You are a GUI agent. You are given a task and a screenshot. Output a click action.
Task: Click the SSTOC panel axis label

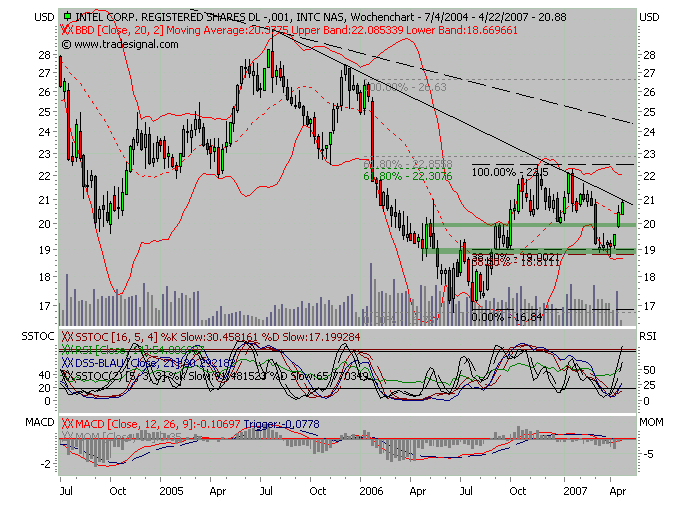[x=38, y=336]
